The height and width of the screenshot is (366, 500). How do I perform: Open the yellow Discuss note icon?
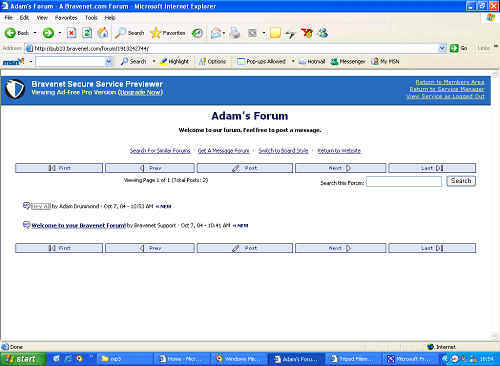[x=275, y=33]
